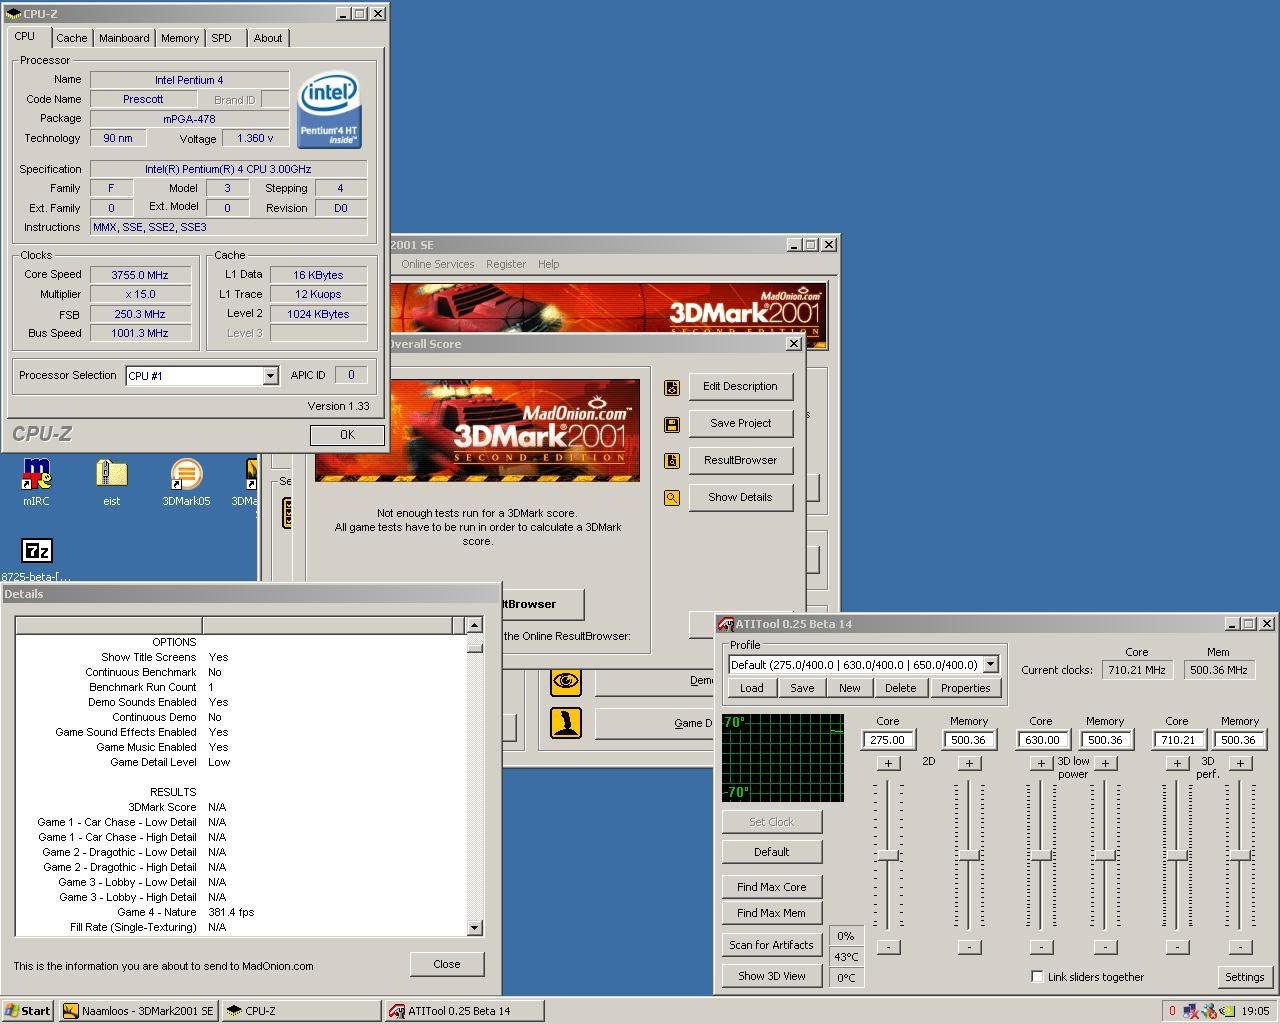Viewport: 1280px width, 1024px height.
Task: Close the Details window with Close button
Action: coord(447,964)
